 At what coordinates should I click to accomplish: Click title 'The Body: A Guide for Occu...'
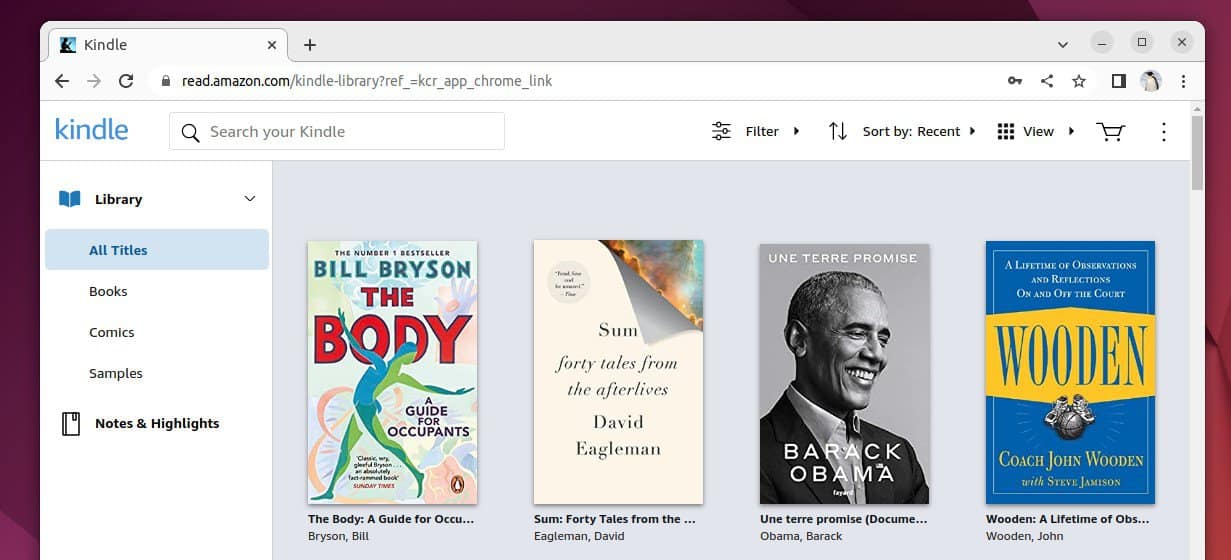pos(391,519)
